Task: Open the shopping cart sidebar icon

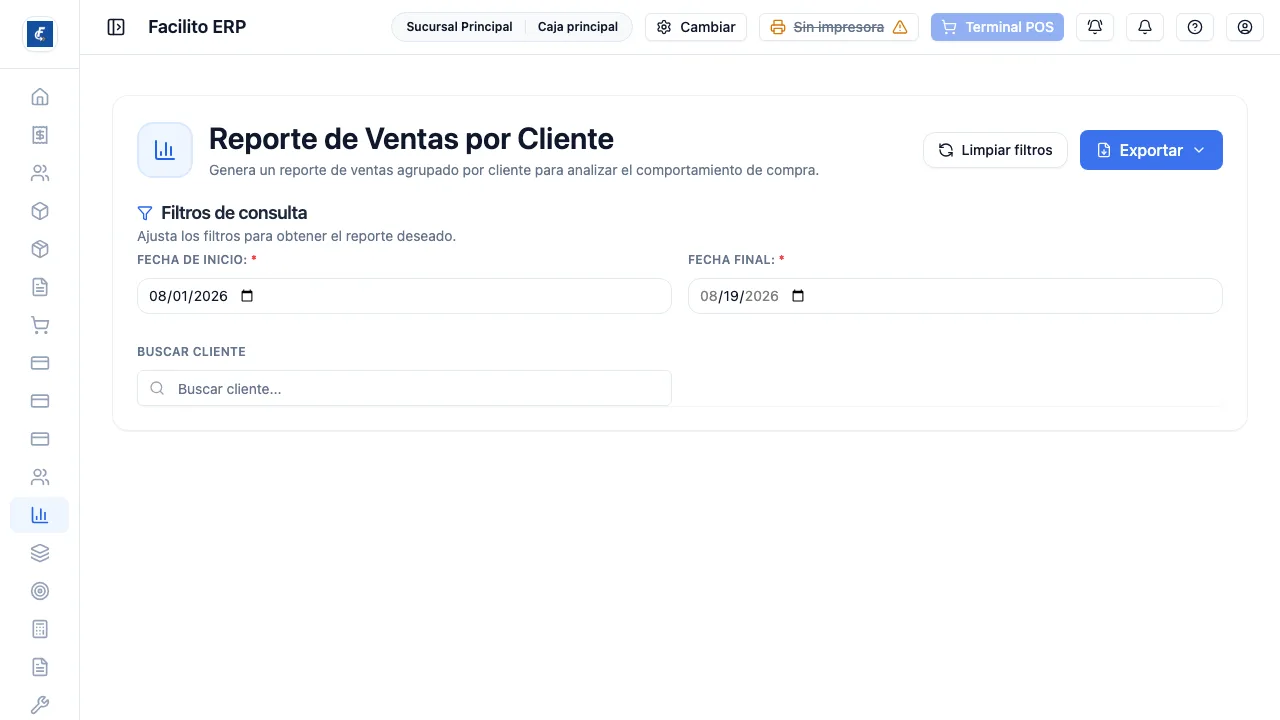Action: 40,325
